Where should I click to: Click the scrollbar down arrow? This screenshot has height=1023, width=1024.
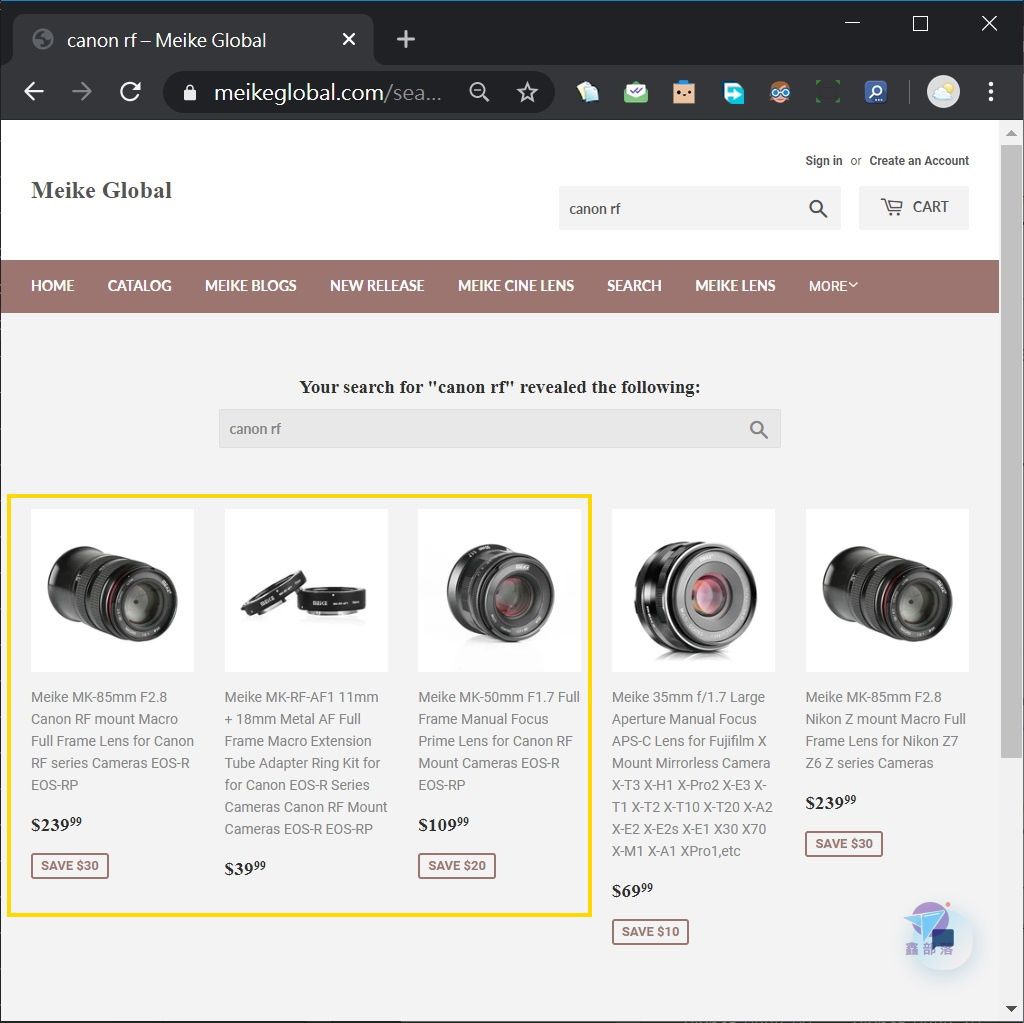[x=1011, y=1009]
